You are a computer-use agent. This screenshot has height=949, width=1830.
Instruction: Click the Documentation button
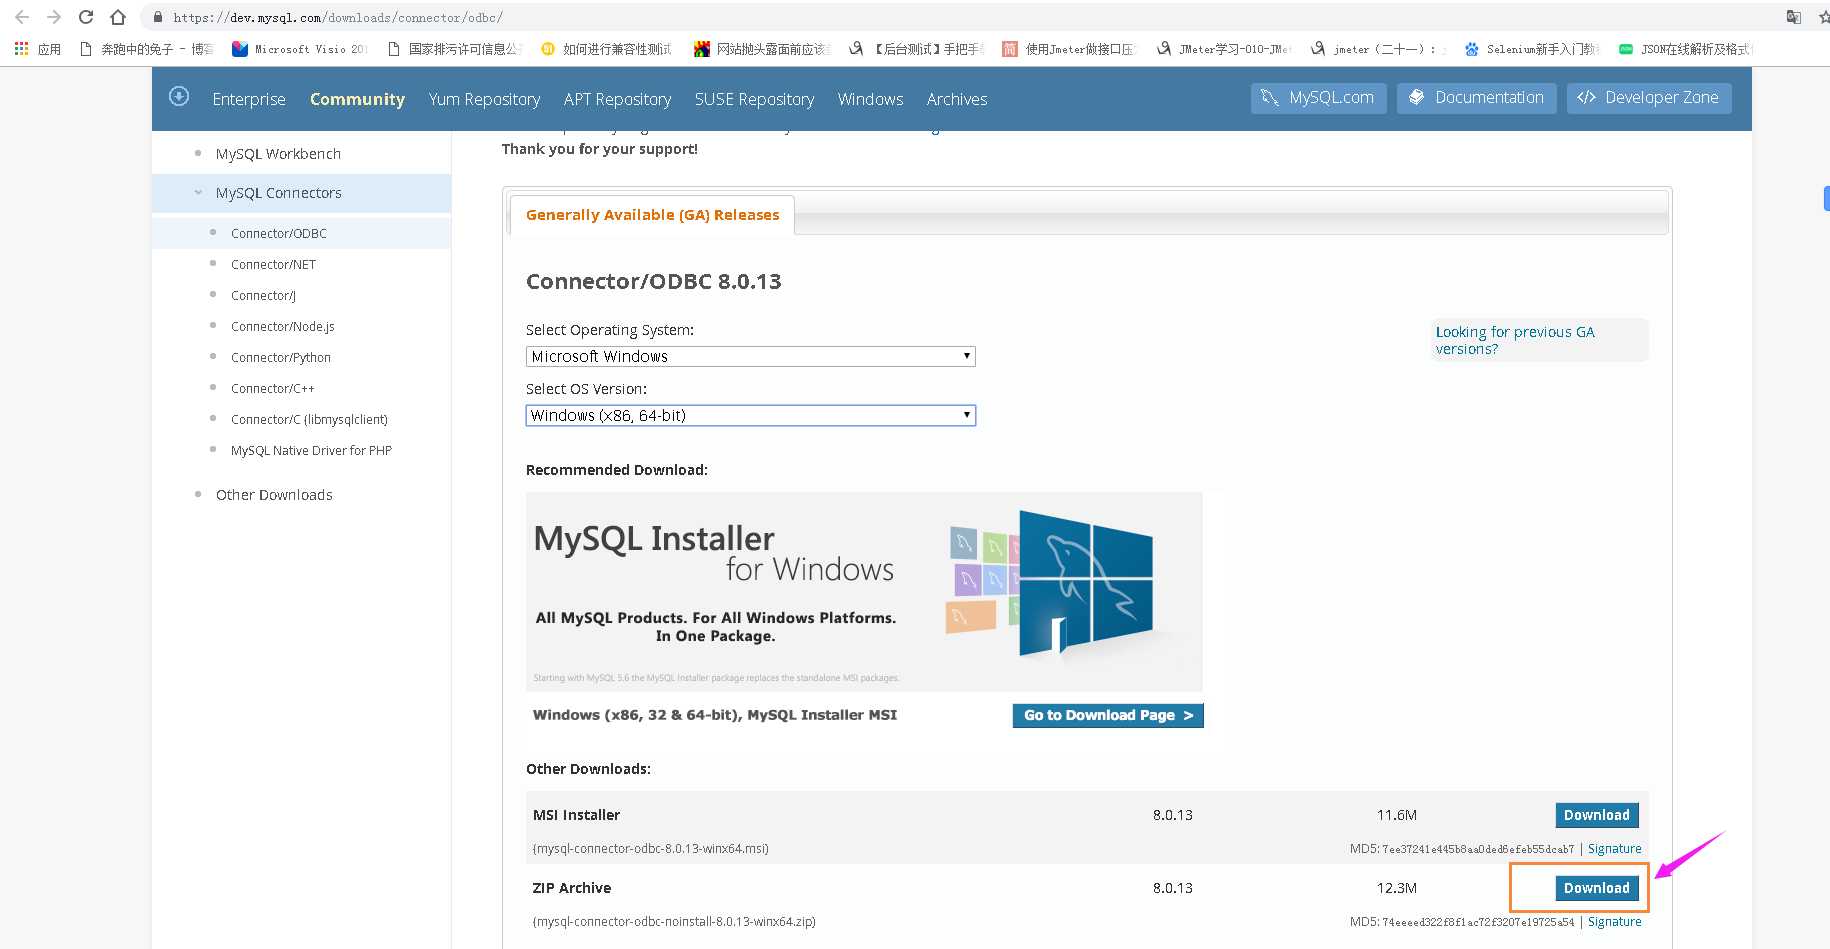(1476, 97)
